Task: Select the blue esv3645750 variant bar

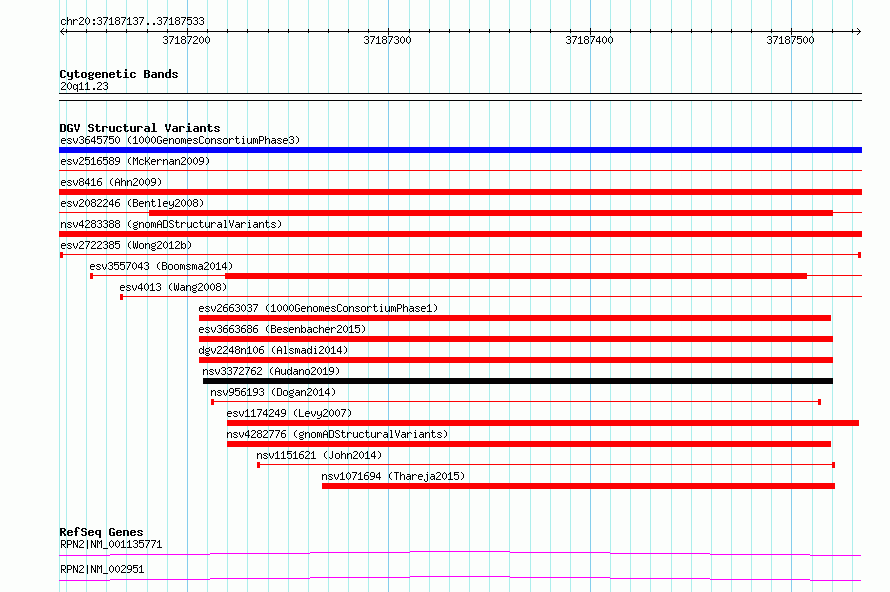Action: point(460,150)
